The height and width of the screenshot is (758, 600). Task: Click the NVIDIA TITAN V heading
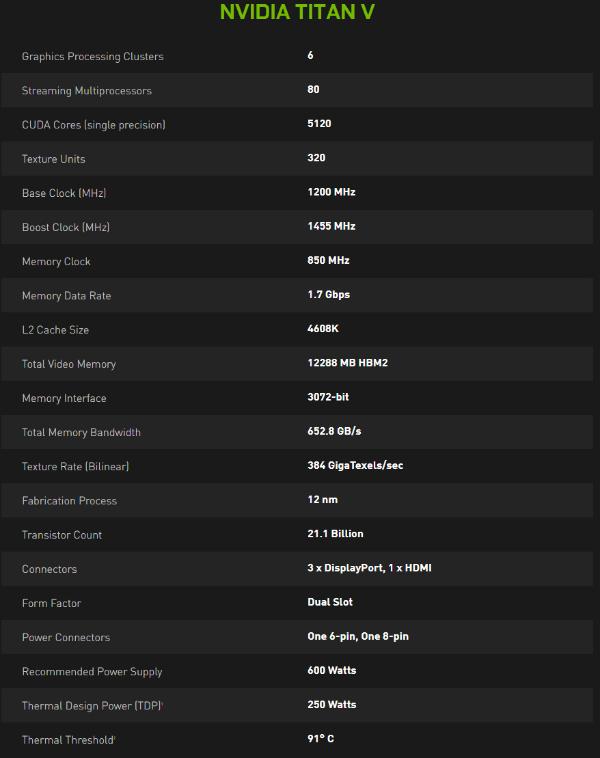point(297,12)
